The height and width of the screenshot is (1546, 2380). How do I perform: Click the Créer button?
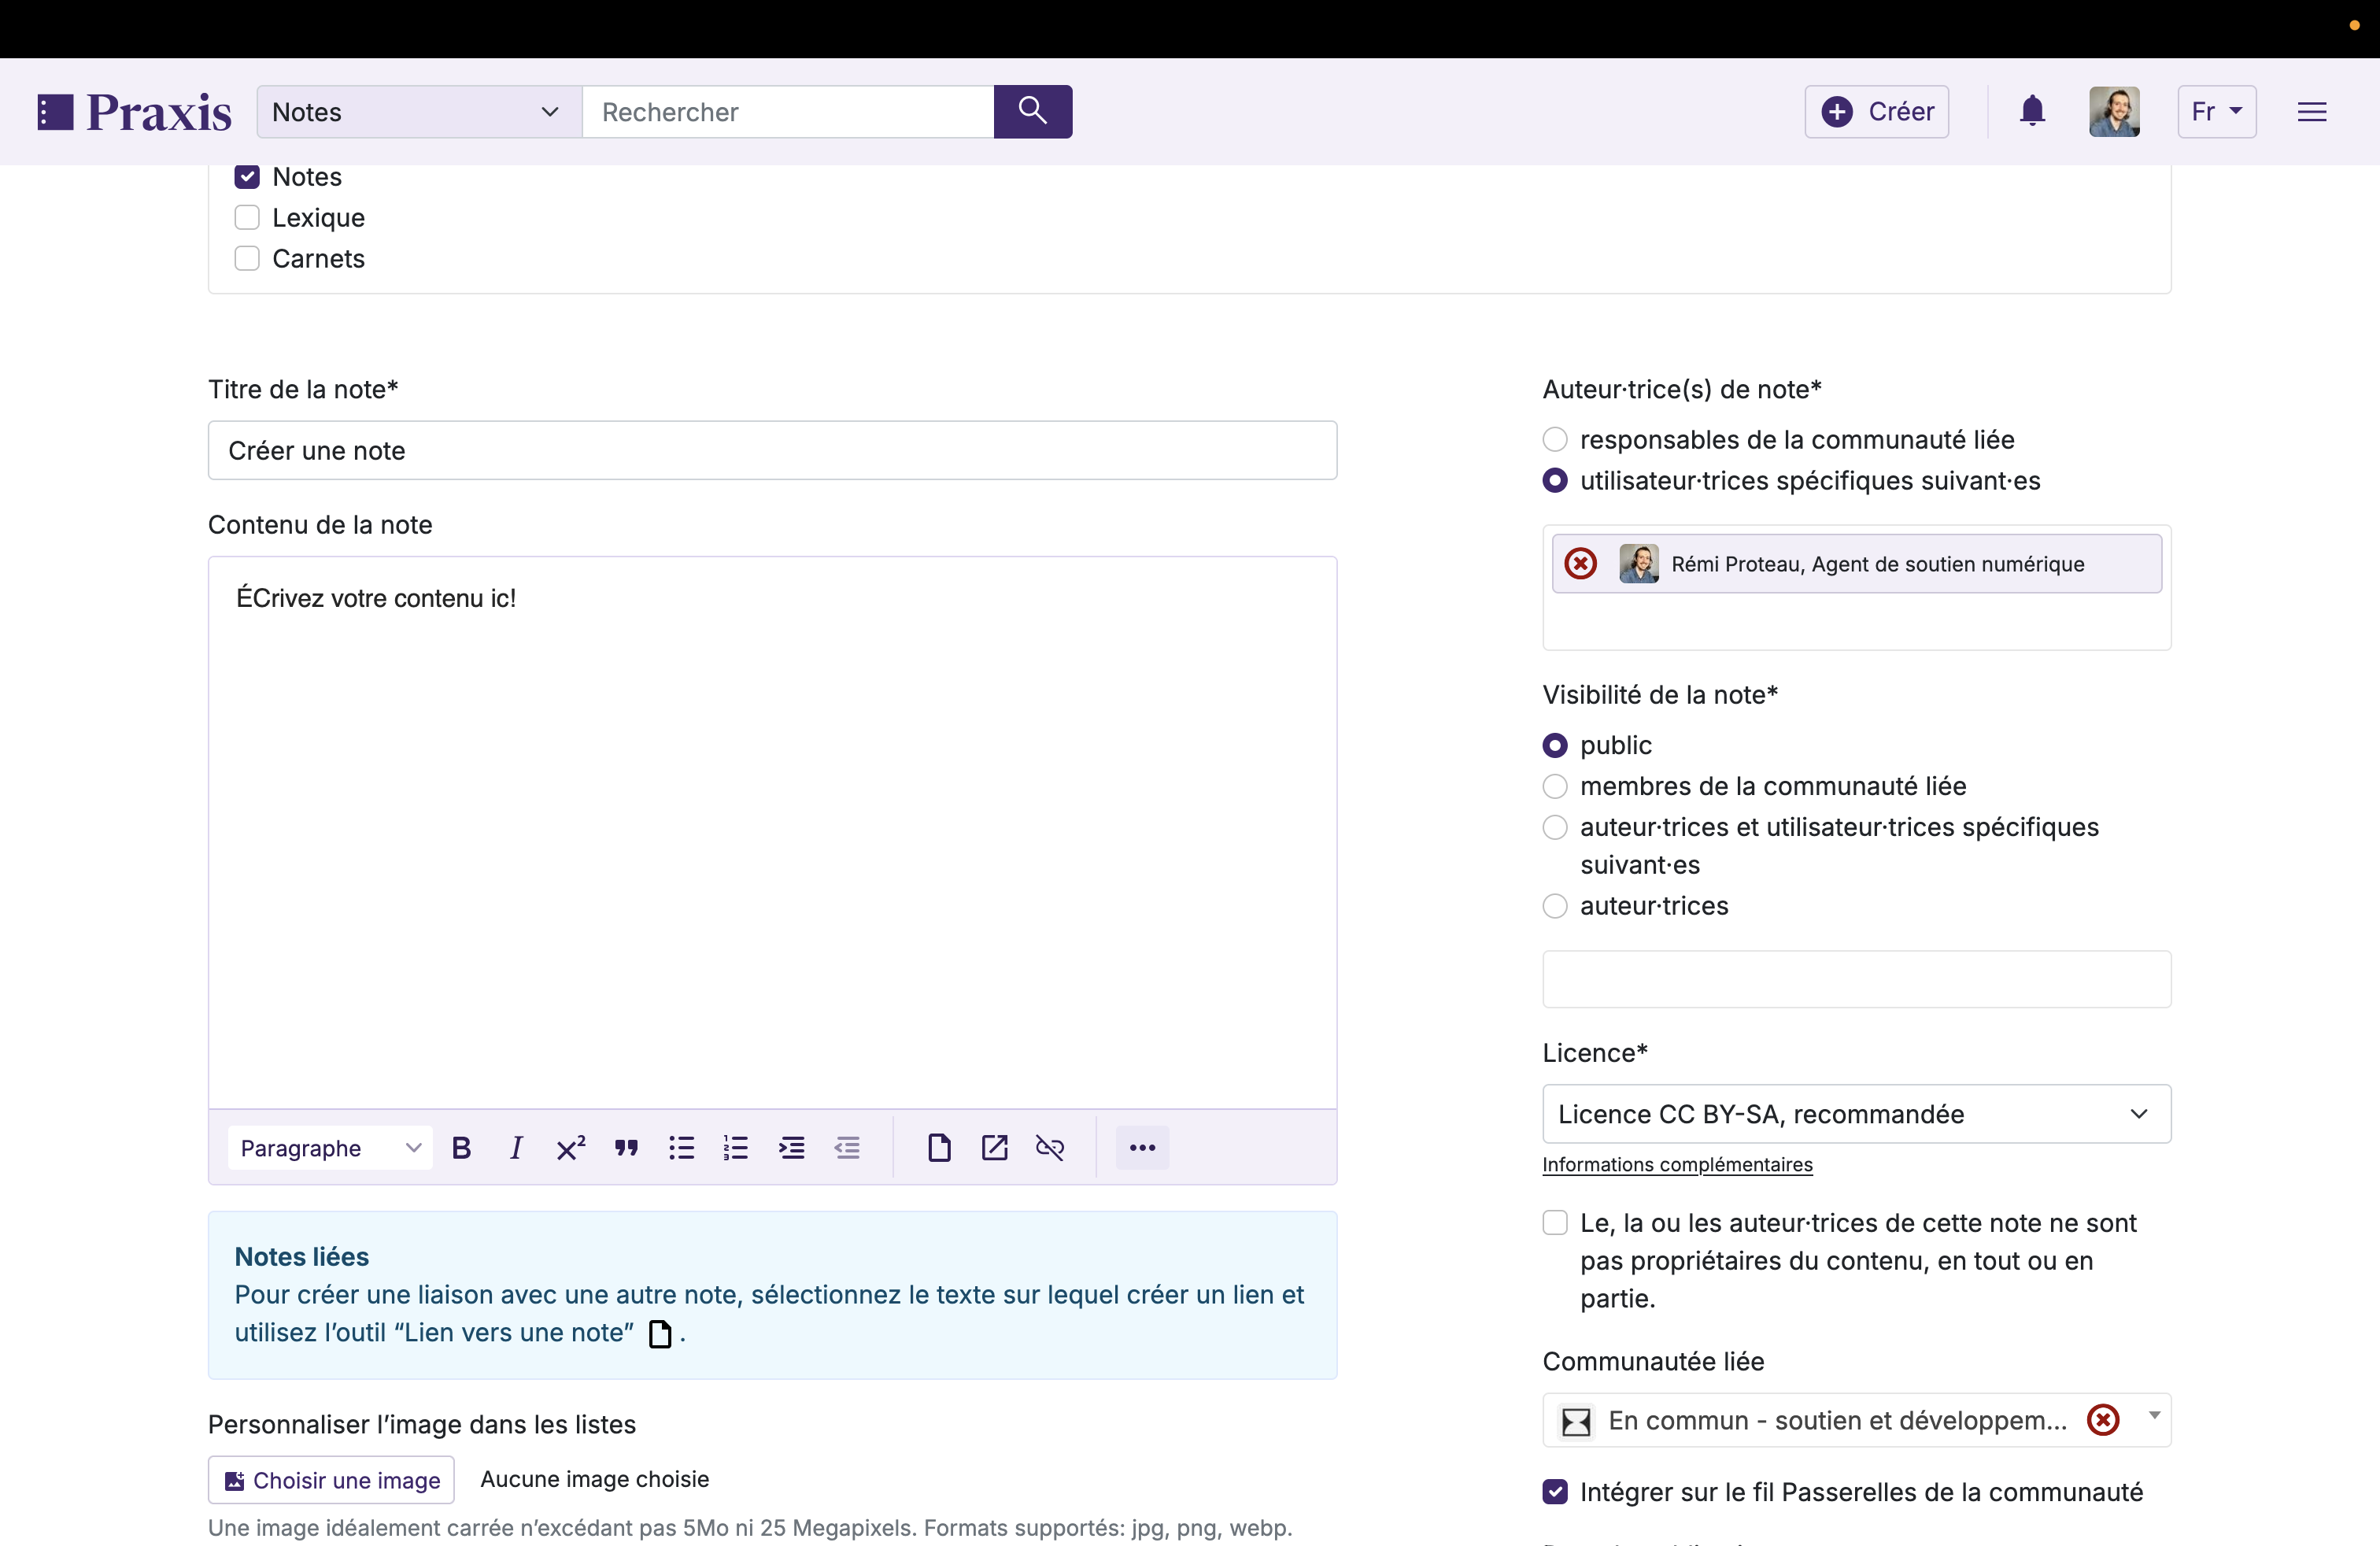point(1876,111)
